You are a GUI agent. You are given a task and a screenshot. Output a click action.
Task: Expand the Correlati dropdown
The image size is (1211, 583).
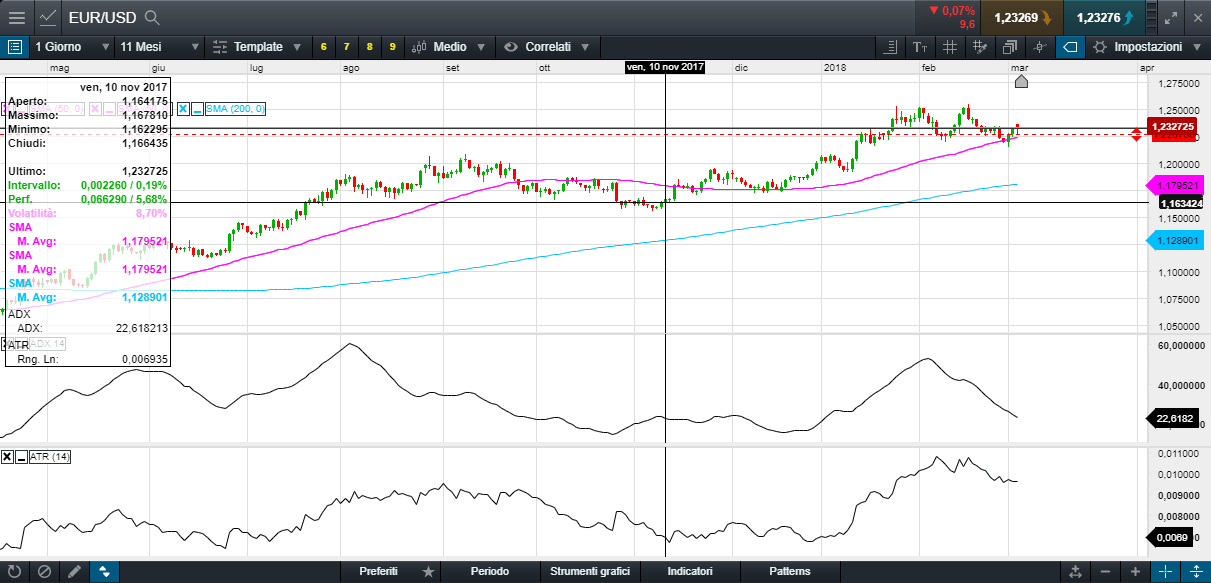(x=547, y=47)
